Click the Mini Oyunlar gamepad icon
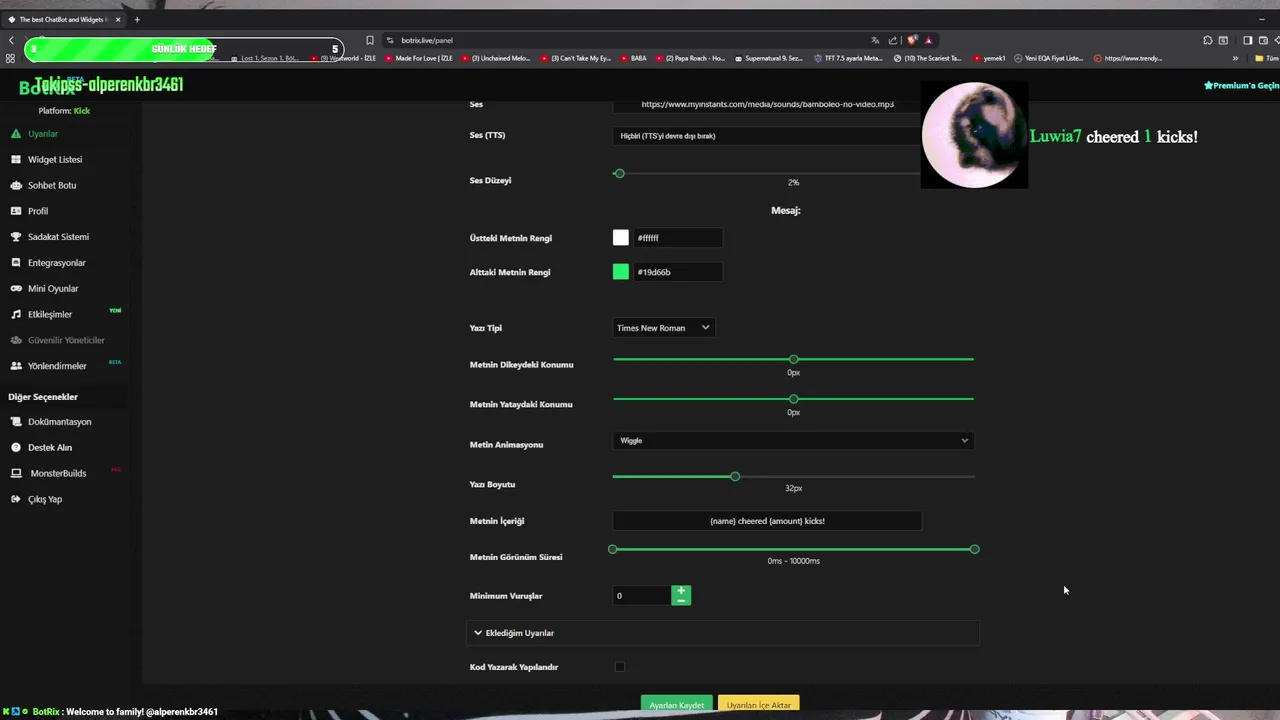The height and width of the screenshot is (720, 1280). coord(16,289)
